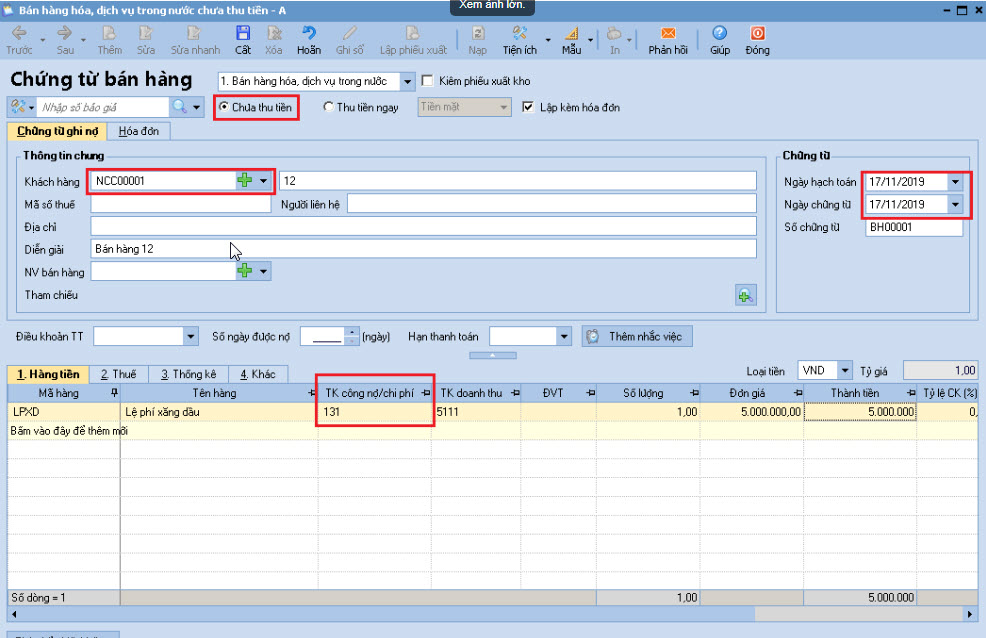Pin the Mã hàng column
The height and width of the screenshot is (638, 986).
[114, 393]
